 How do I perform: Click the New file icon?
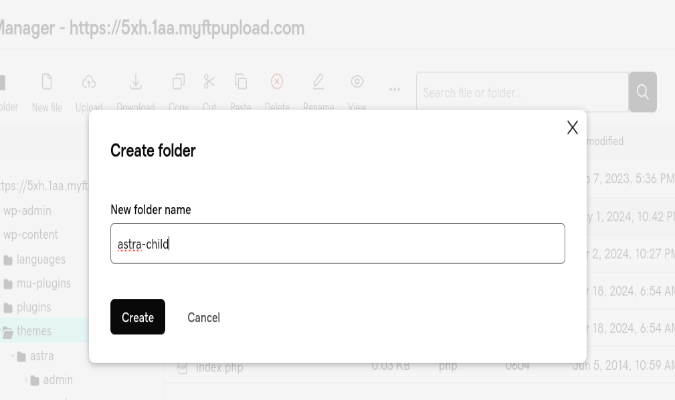click(x=47, y=81)
